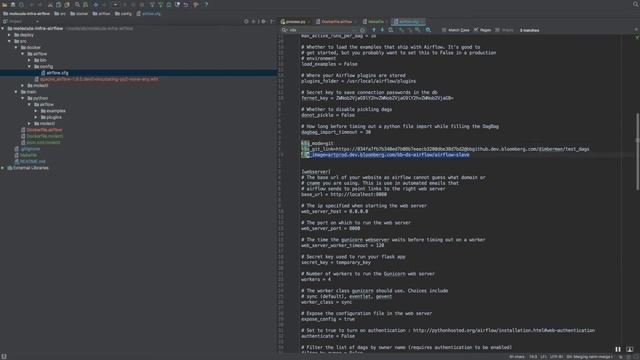Collapse the main folder arrow

click(x=16, y=92)
